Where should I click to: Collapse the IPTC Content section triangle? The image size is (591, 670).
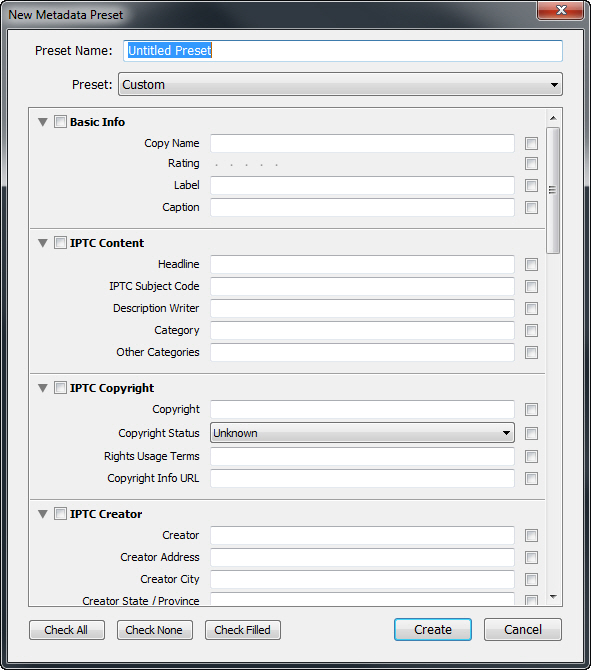43,243
